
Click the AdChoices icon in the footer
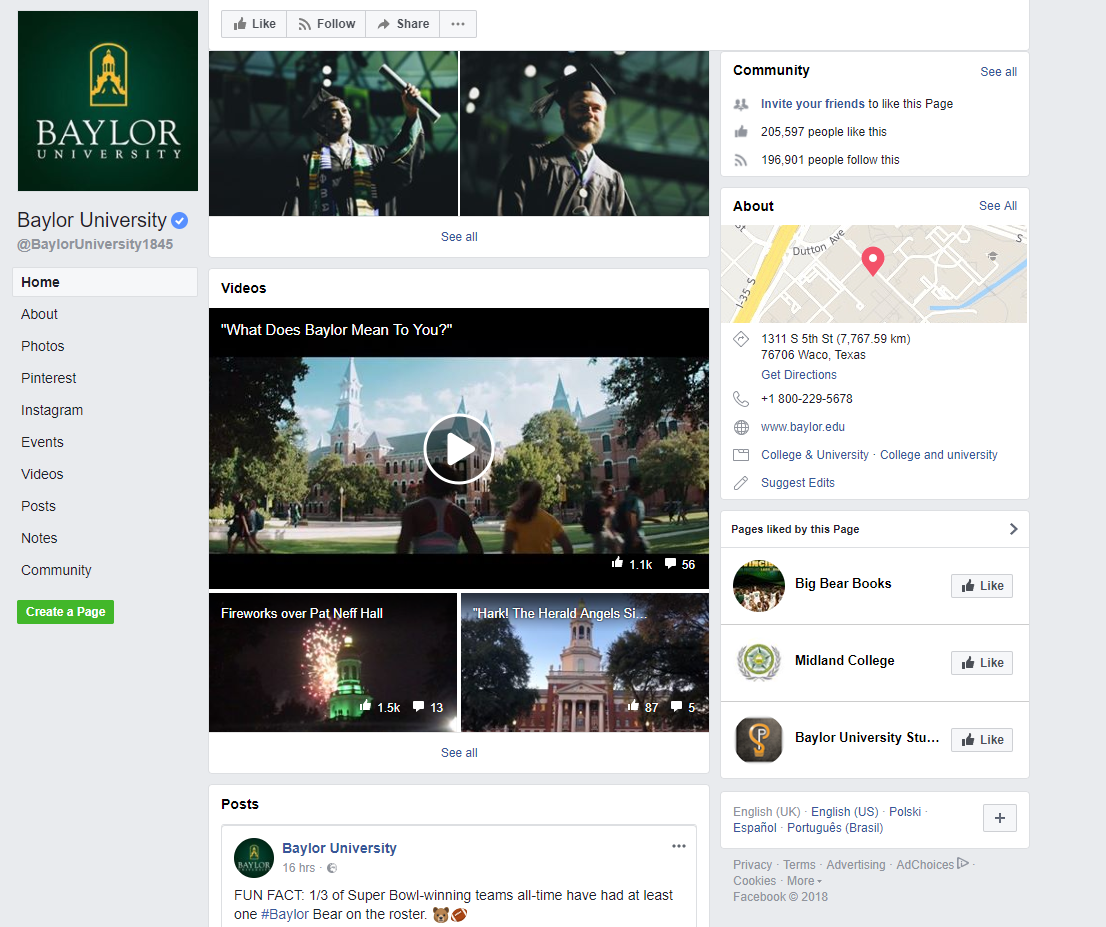pos(963,864)
